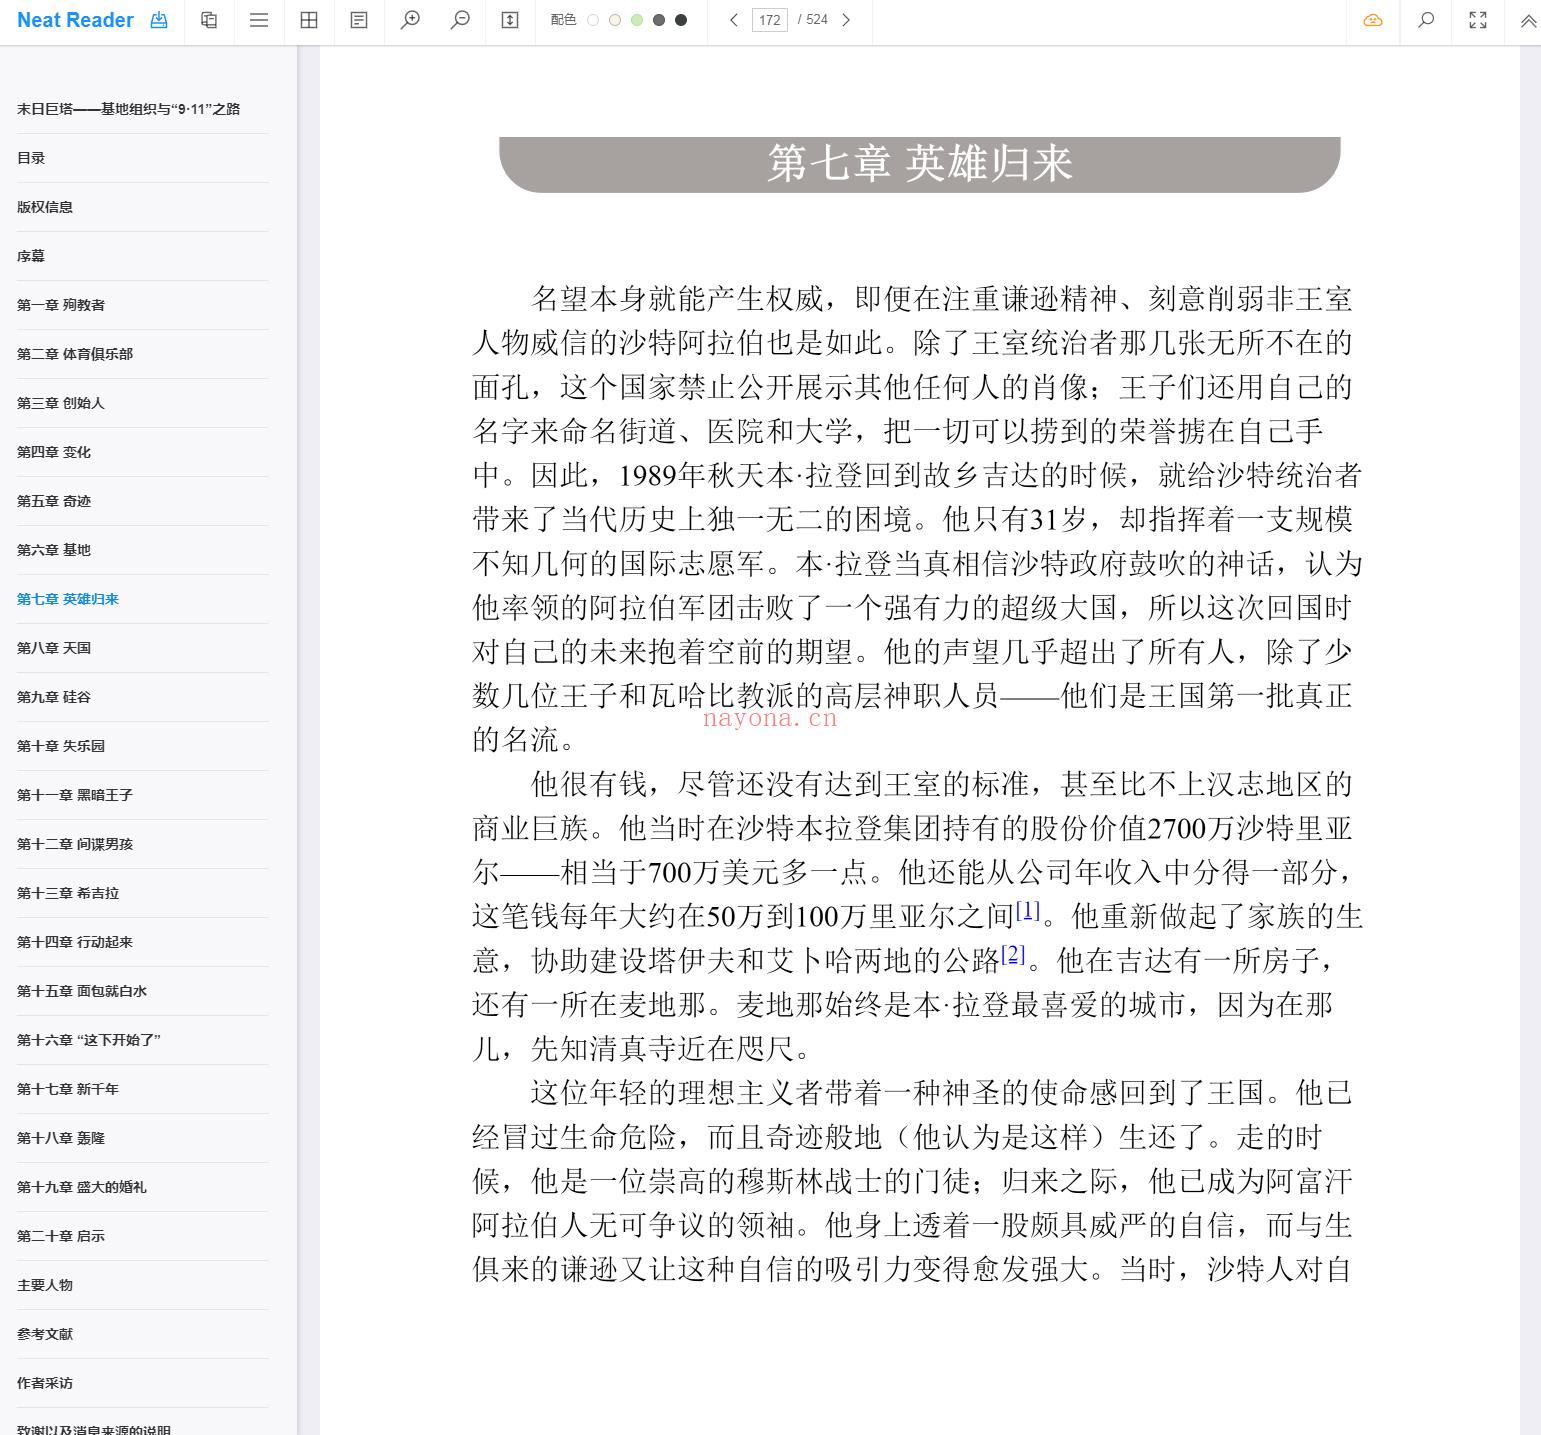This screenshot has height=1435, width=1541.
Task: Toggle the table of contents list icon
Action: point(259,20)
